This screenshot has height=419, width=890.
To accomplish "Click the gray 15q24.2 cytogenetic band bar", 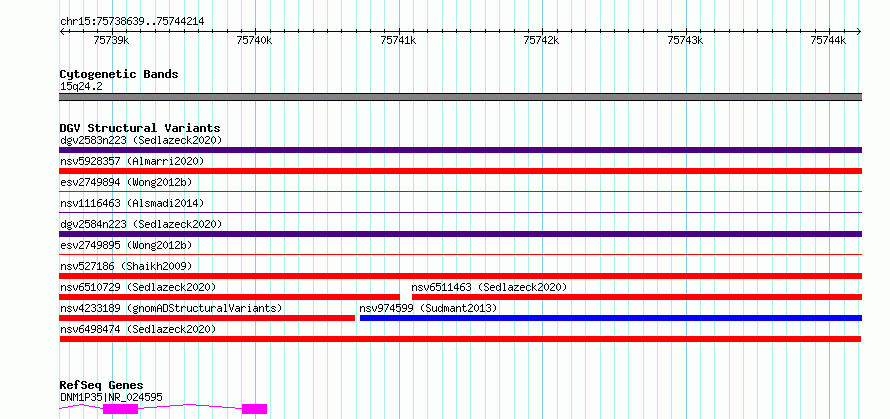I will point(461,97).
